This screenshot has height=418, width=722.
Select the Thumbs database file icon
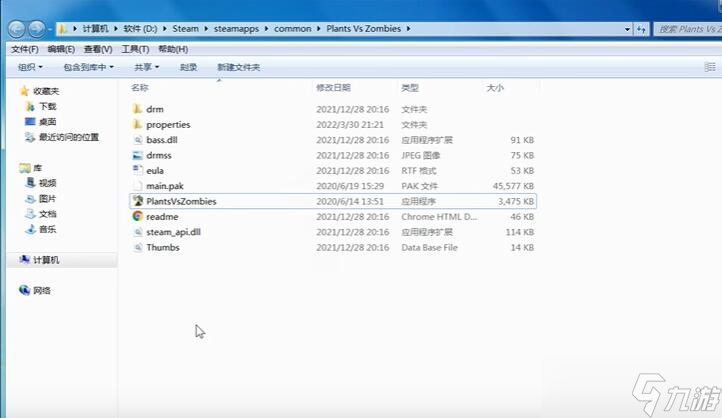[x=137, y=247]
